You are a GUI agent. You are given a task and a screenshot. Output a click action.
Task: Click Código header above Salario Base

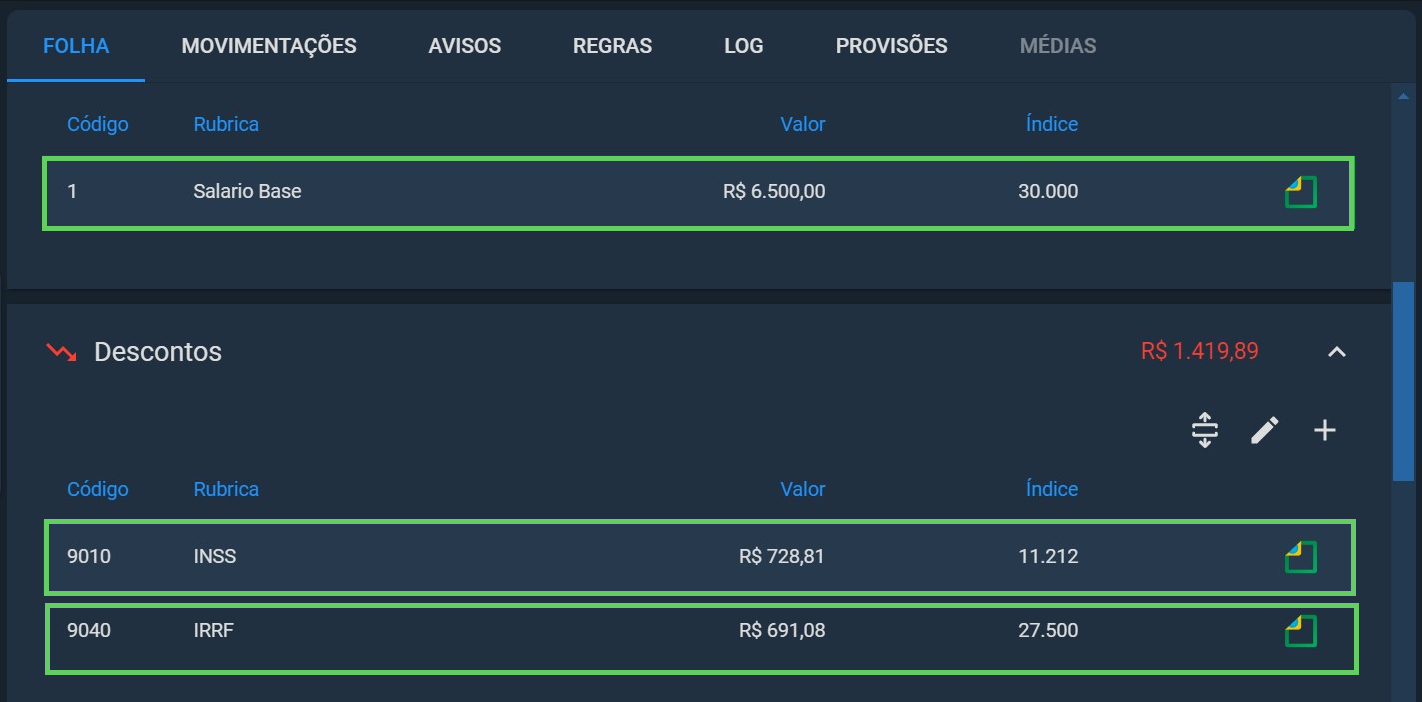[98, 124]
